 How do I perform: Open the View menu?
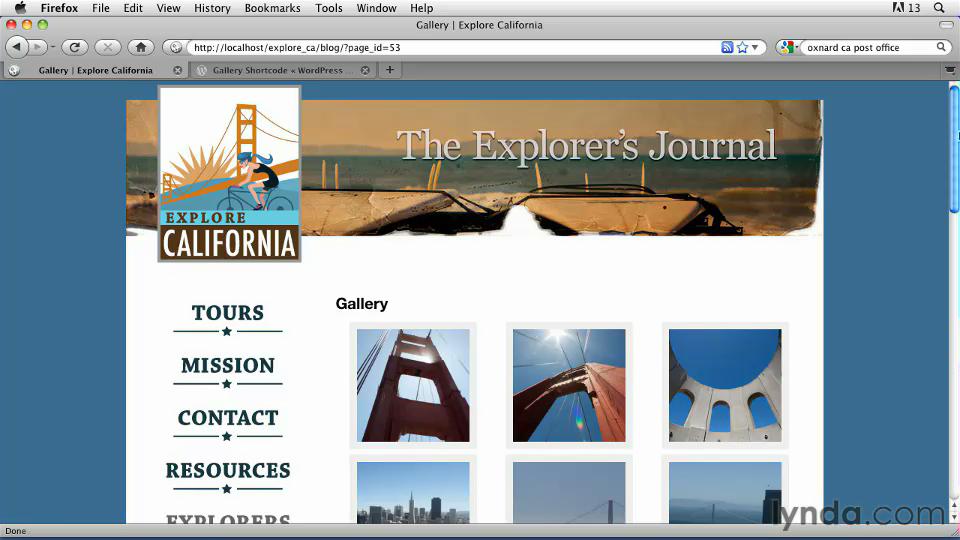click(x=168, y=8)
